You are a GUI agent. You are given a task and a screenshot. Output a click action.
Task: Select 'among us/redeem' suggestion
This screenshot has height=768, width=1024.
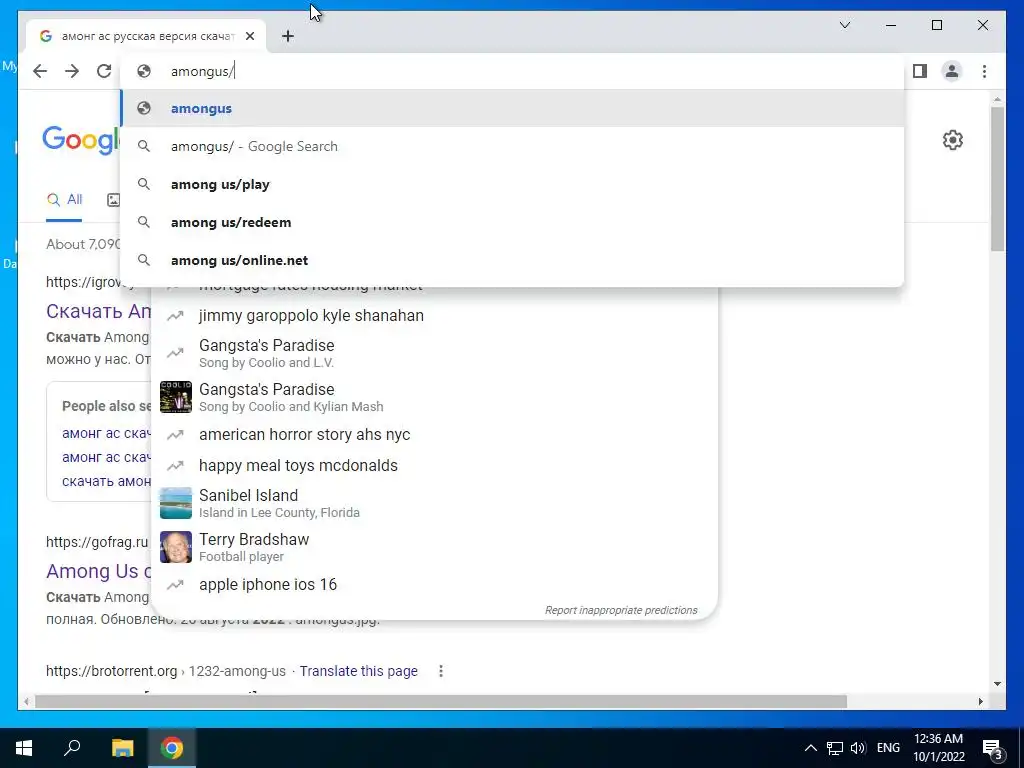(513, 222)
